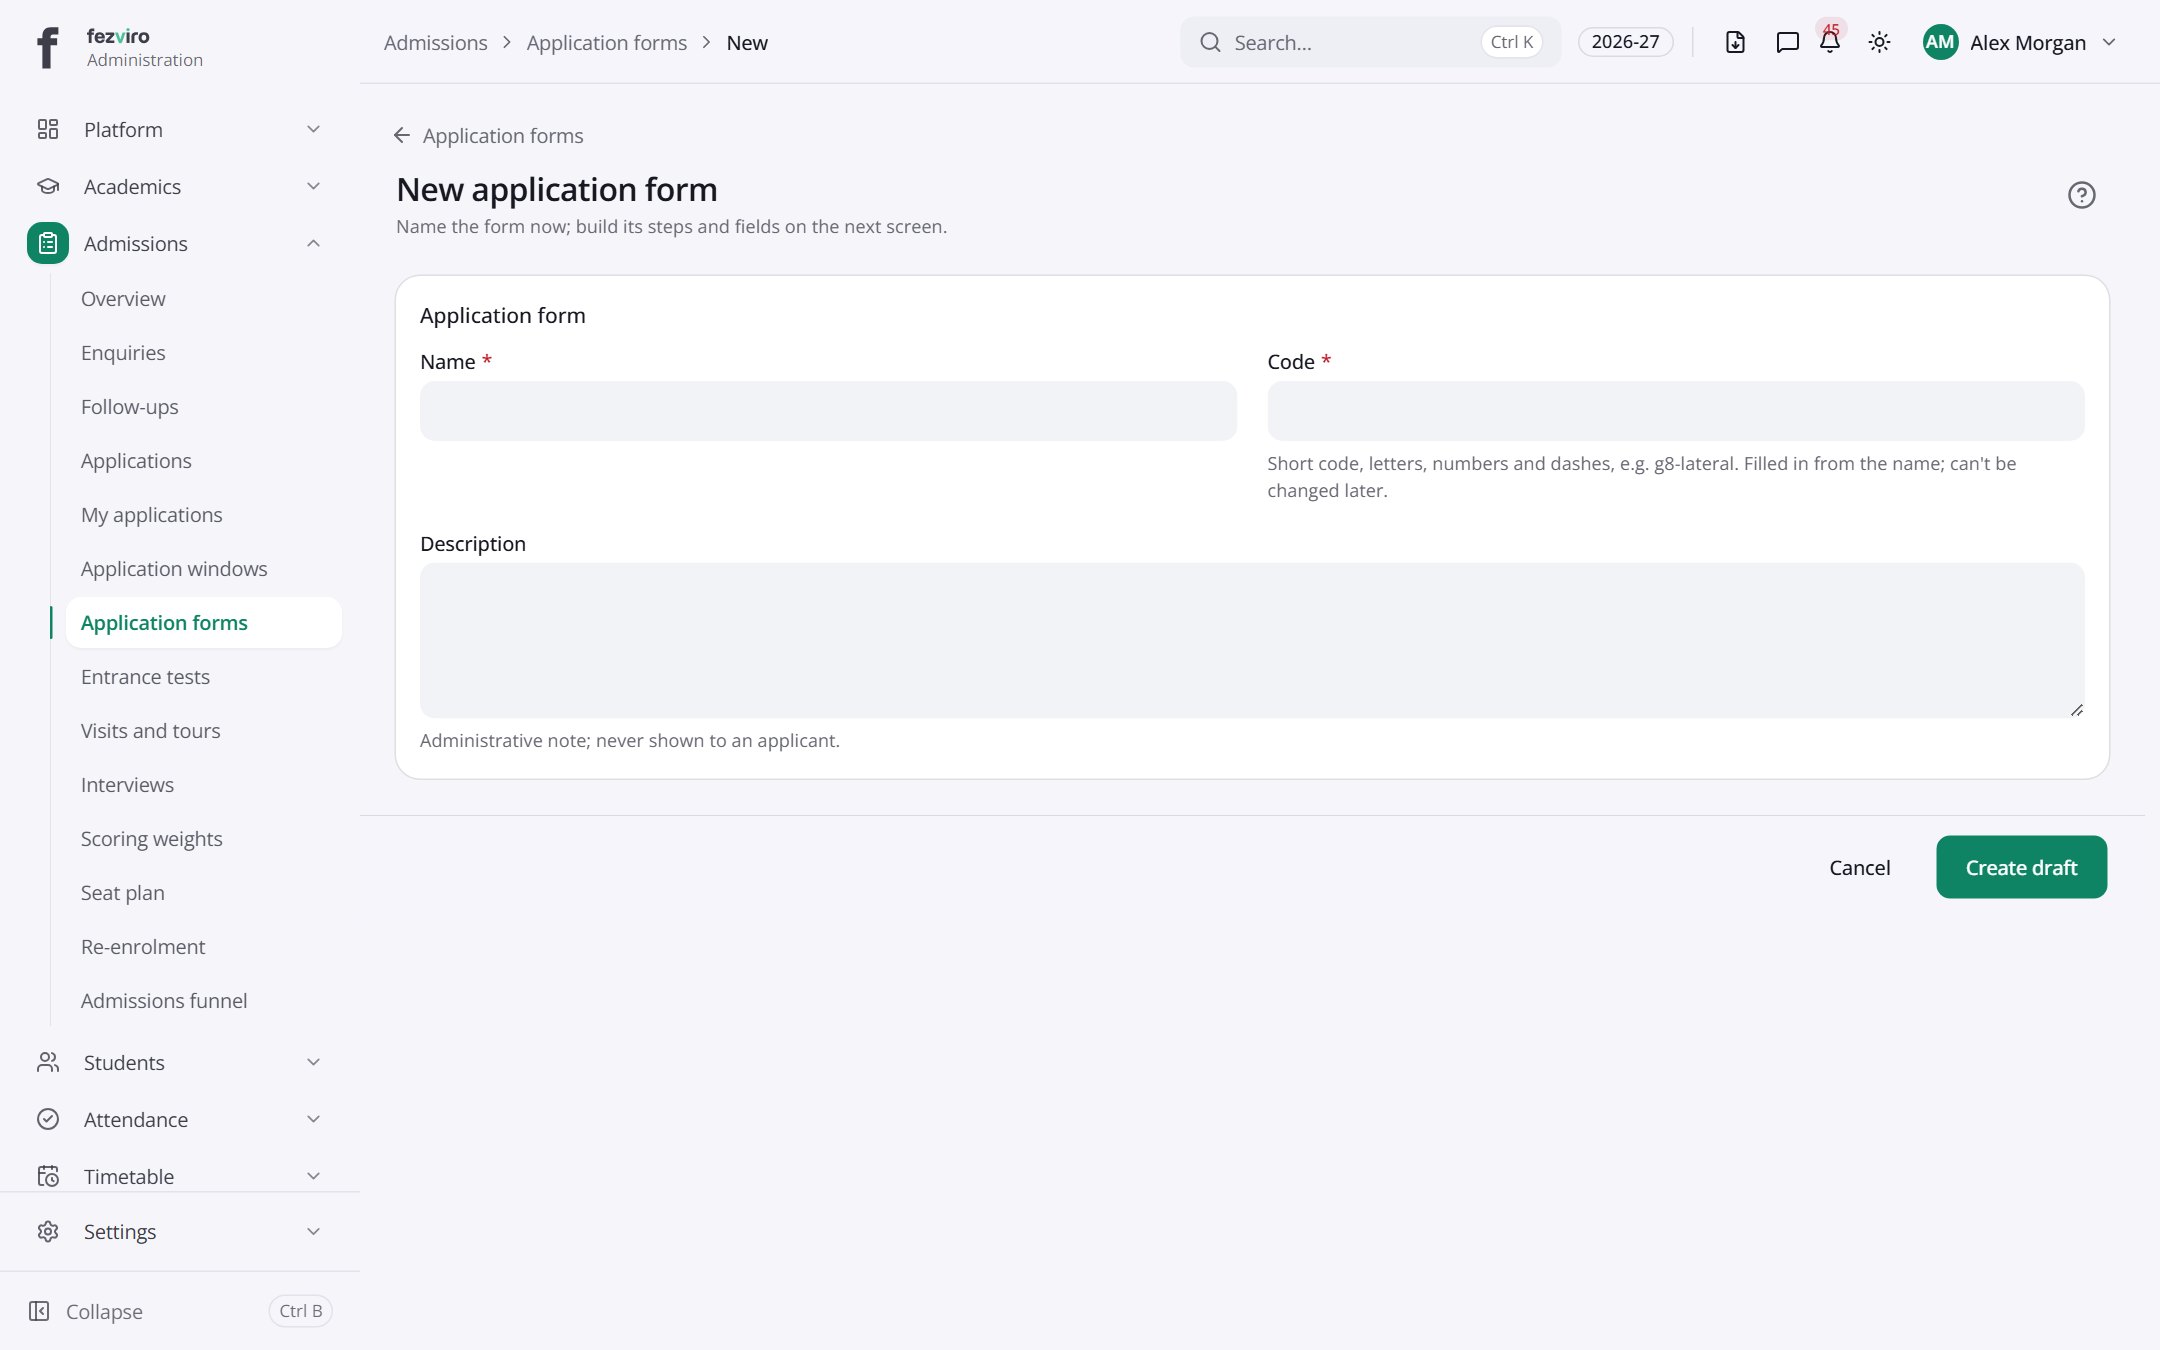Image resolution: width=2160 pixels, height=1350 pixels.
Task: Expand the Attendance menu chevron
Action: pos(313,1119)
